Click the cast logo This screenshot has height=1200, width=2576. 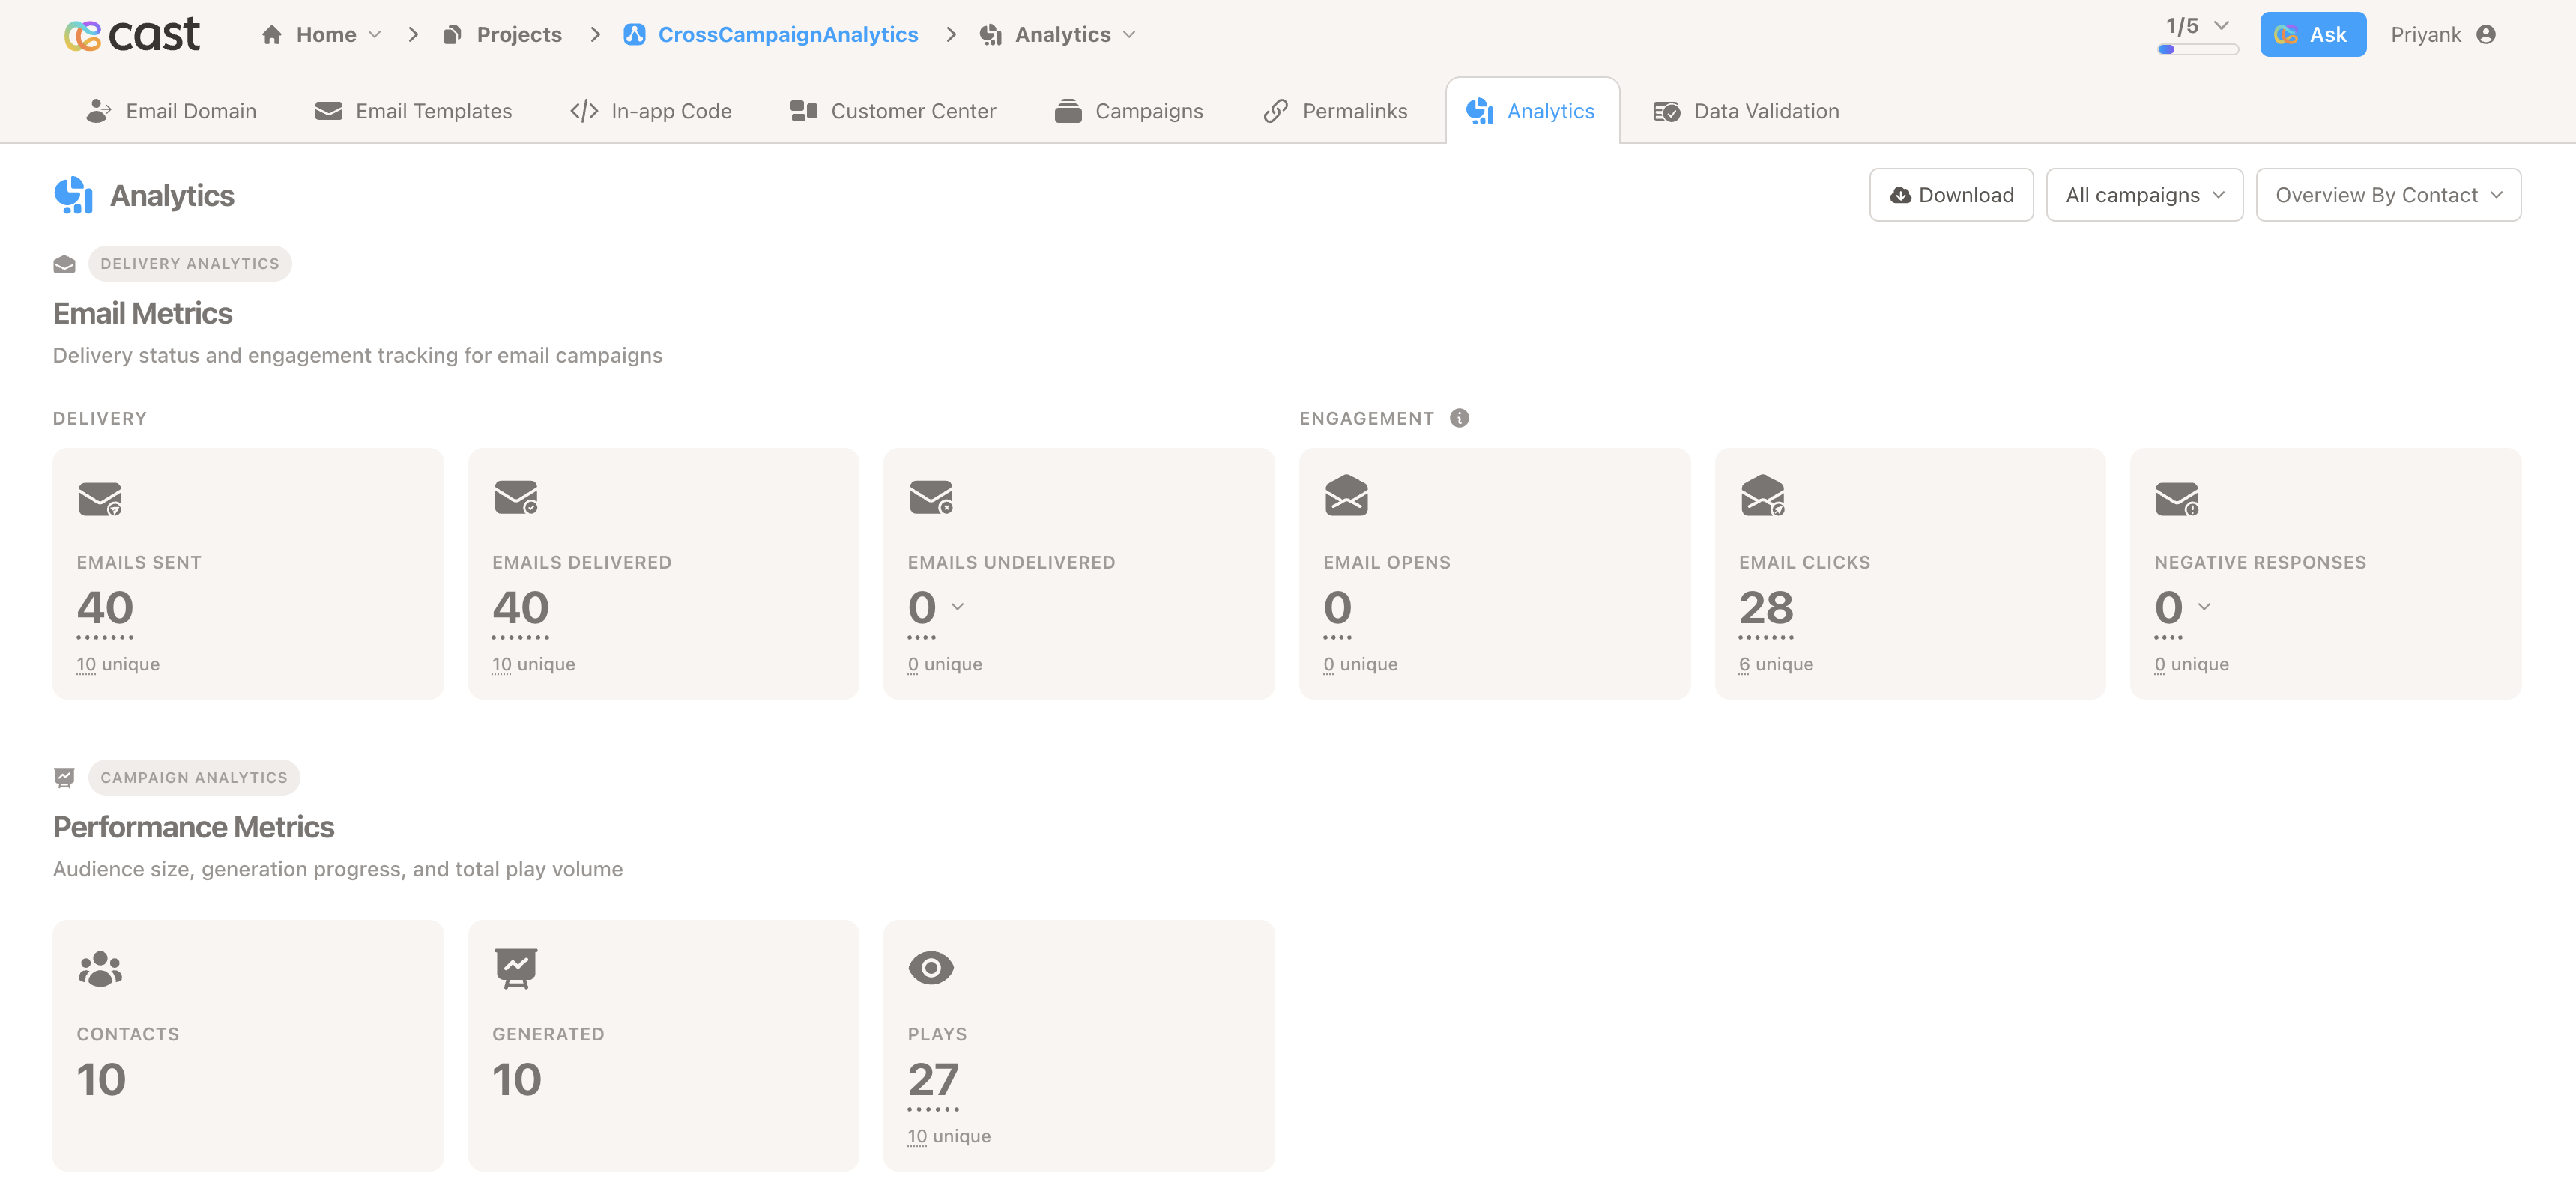pyautogui.click(x=132, y=35)
